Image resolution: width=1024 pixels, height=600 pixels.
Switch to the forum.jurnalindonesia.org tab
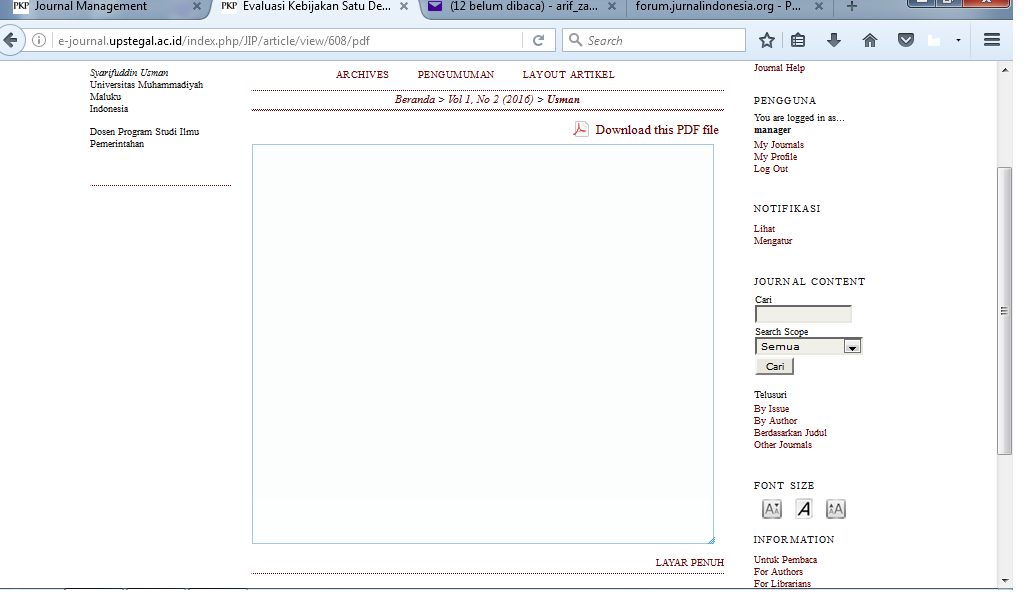[725, 7]
